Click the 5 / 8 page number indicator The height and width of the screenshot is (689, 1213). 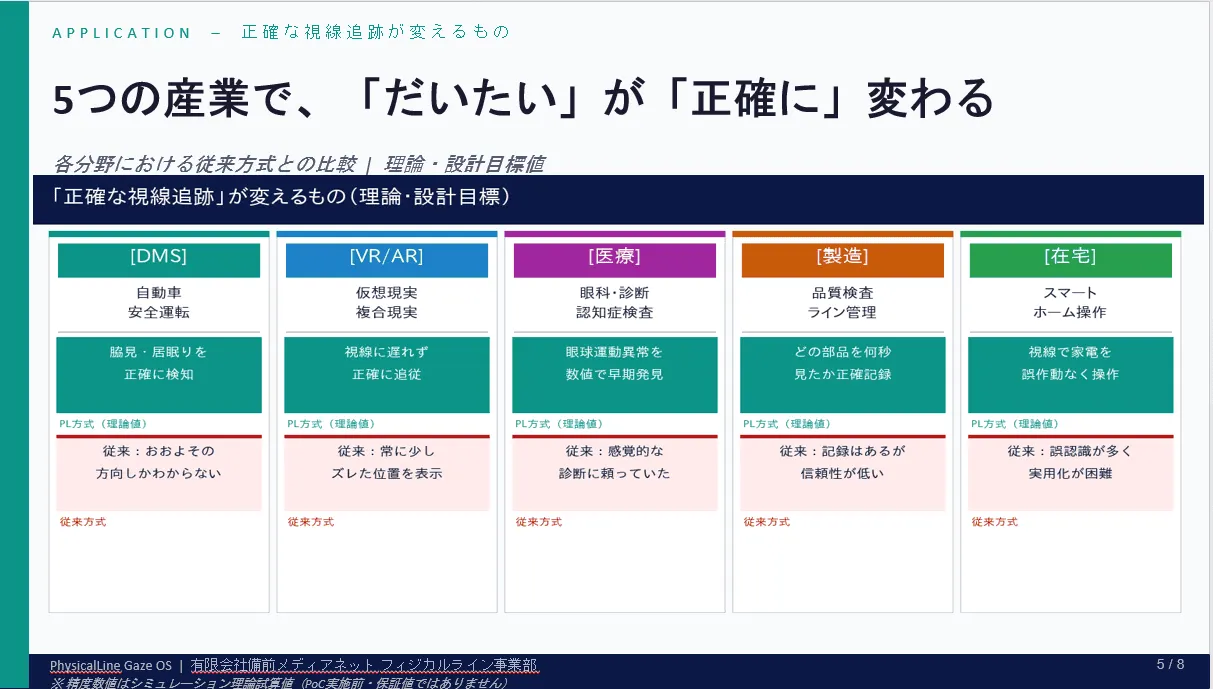(1170, 664)
